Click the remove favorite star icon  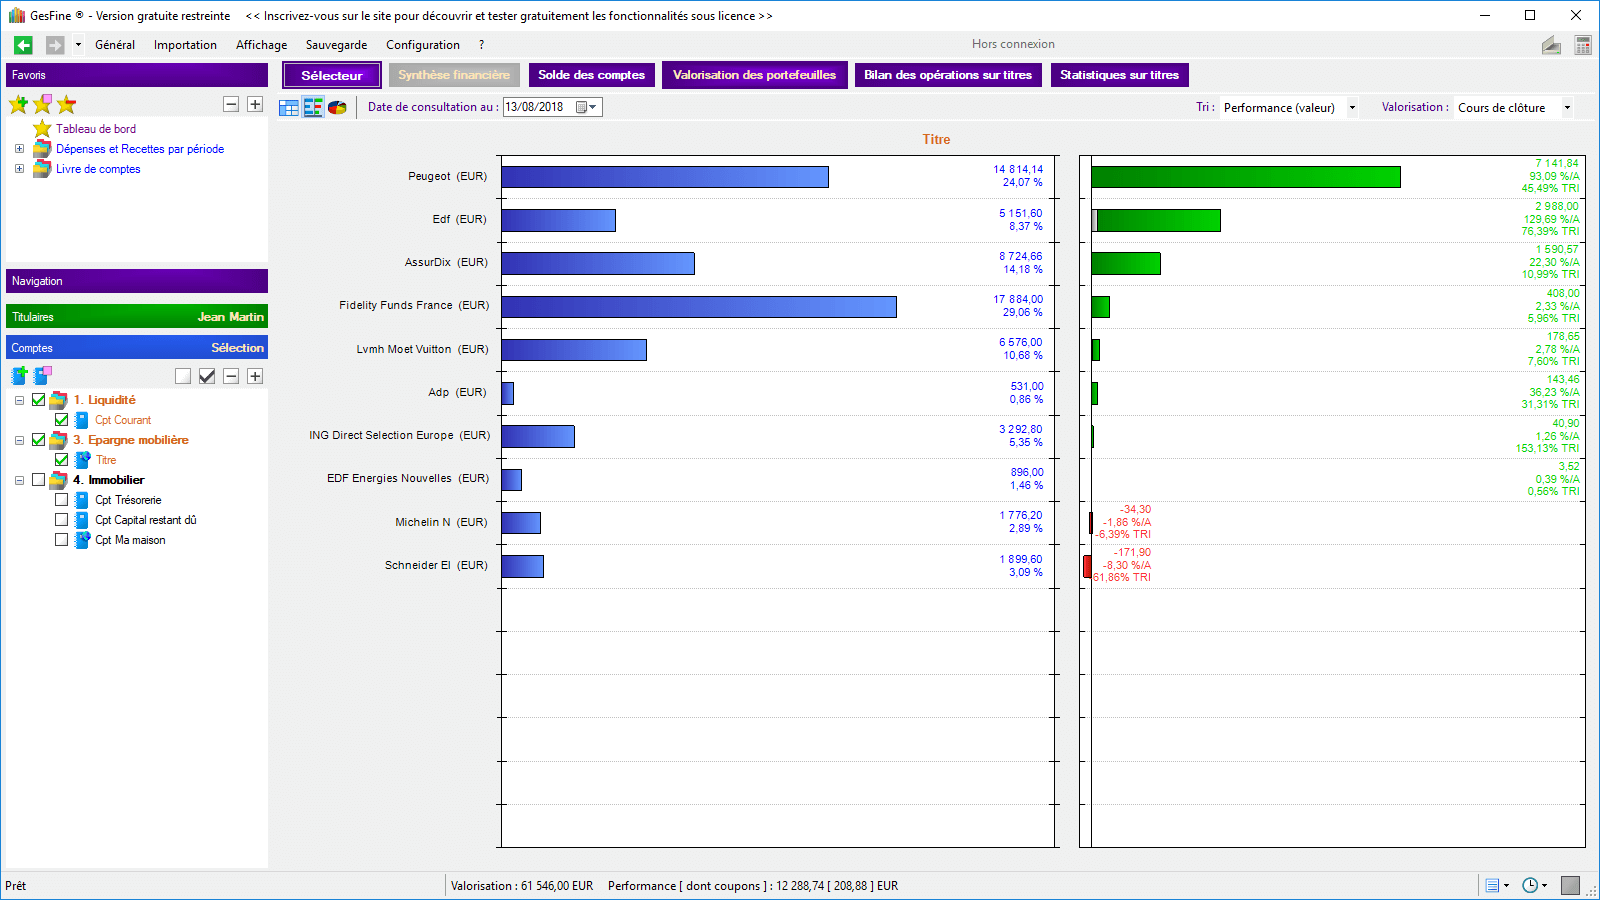[x=67, y=104]
